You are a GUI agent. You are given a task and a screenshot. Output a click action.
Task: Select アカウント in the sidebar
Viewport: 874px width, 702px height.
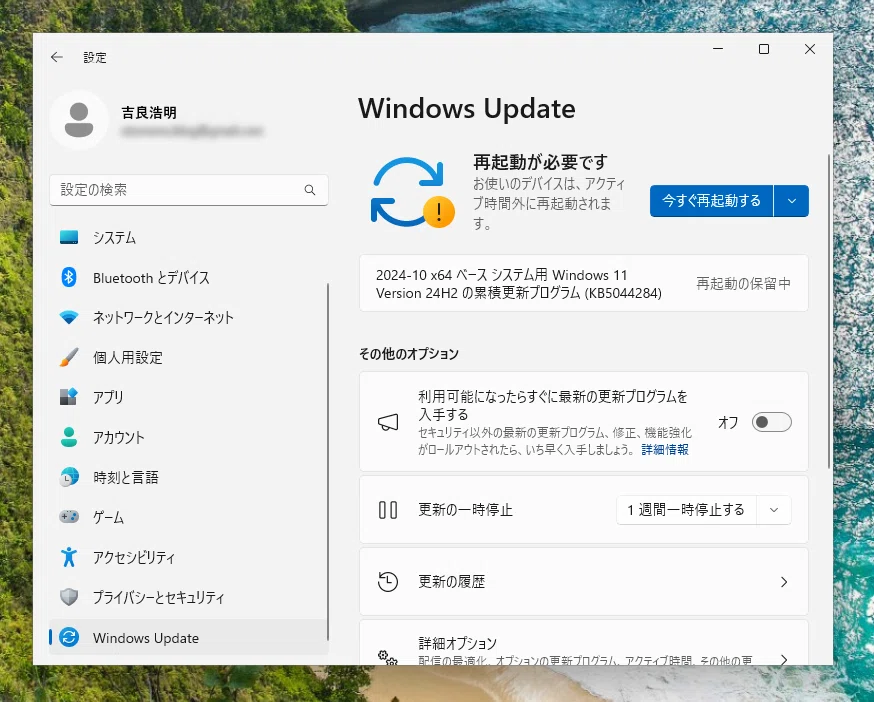[188, 437]
